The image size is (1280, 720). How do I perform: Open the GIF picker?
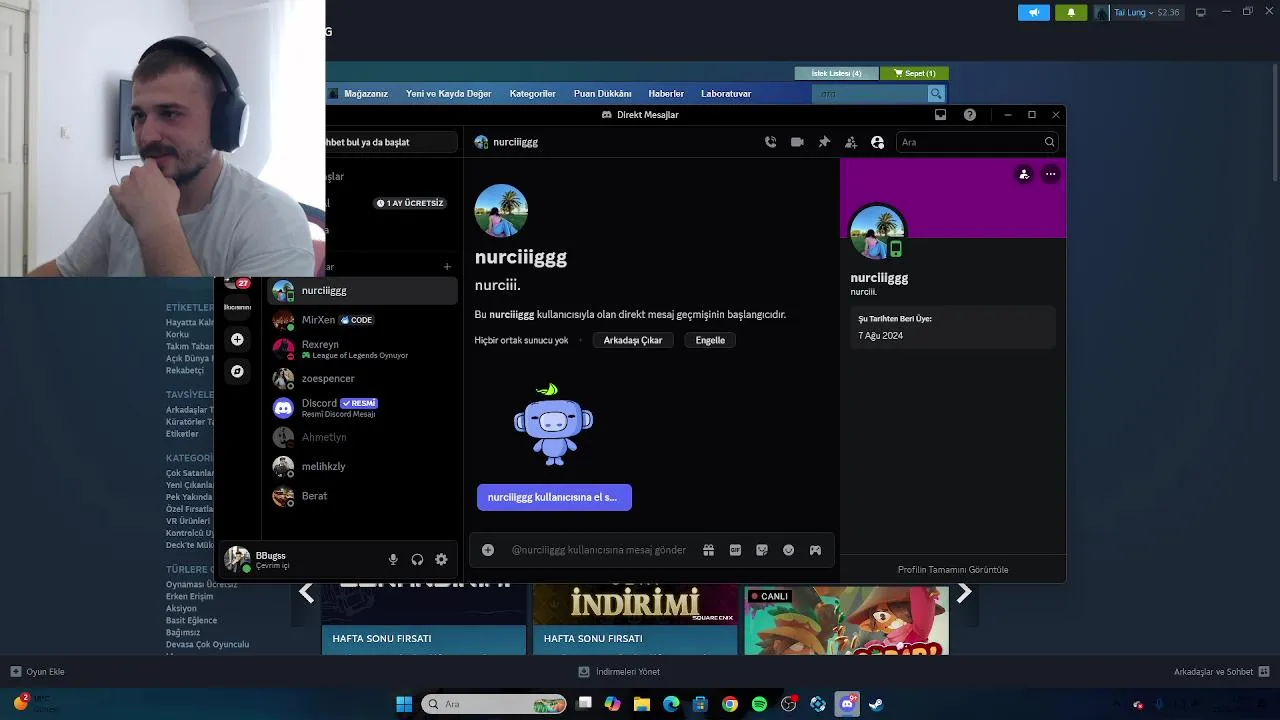735,550
